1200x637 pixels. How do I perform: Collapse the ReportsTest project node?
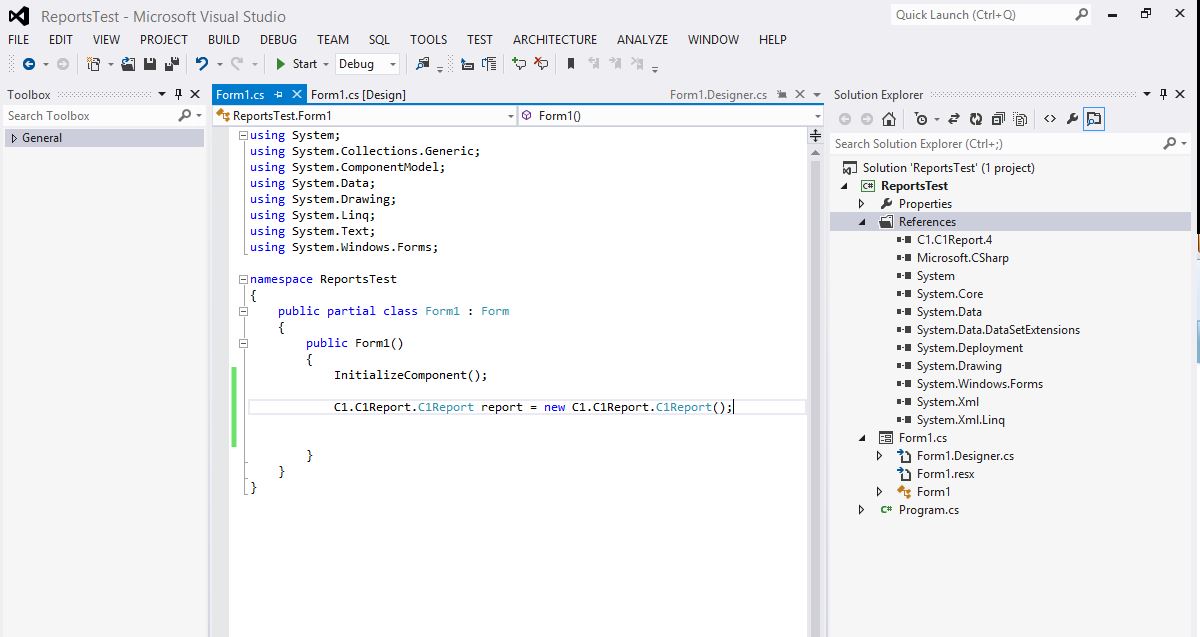(x=844, y=186)
